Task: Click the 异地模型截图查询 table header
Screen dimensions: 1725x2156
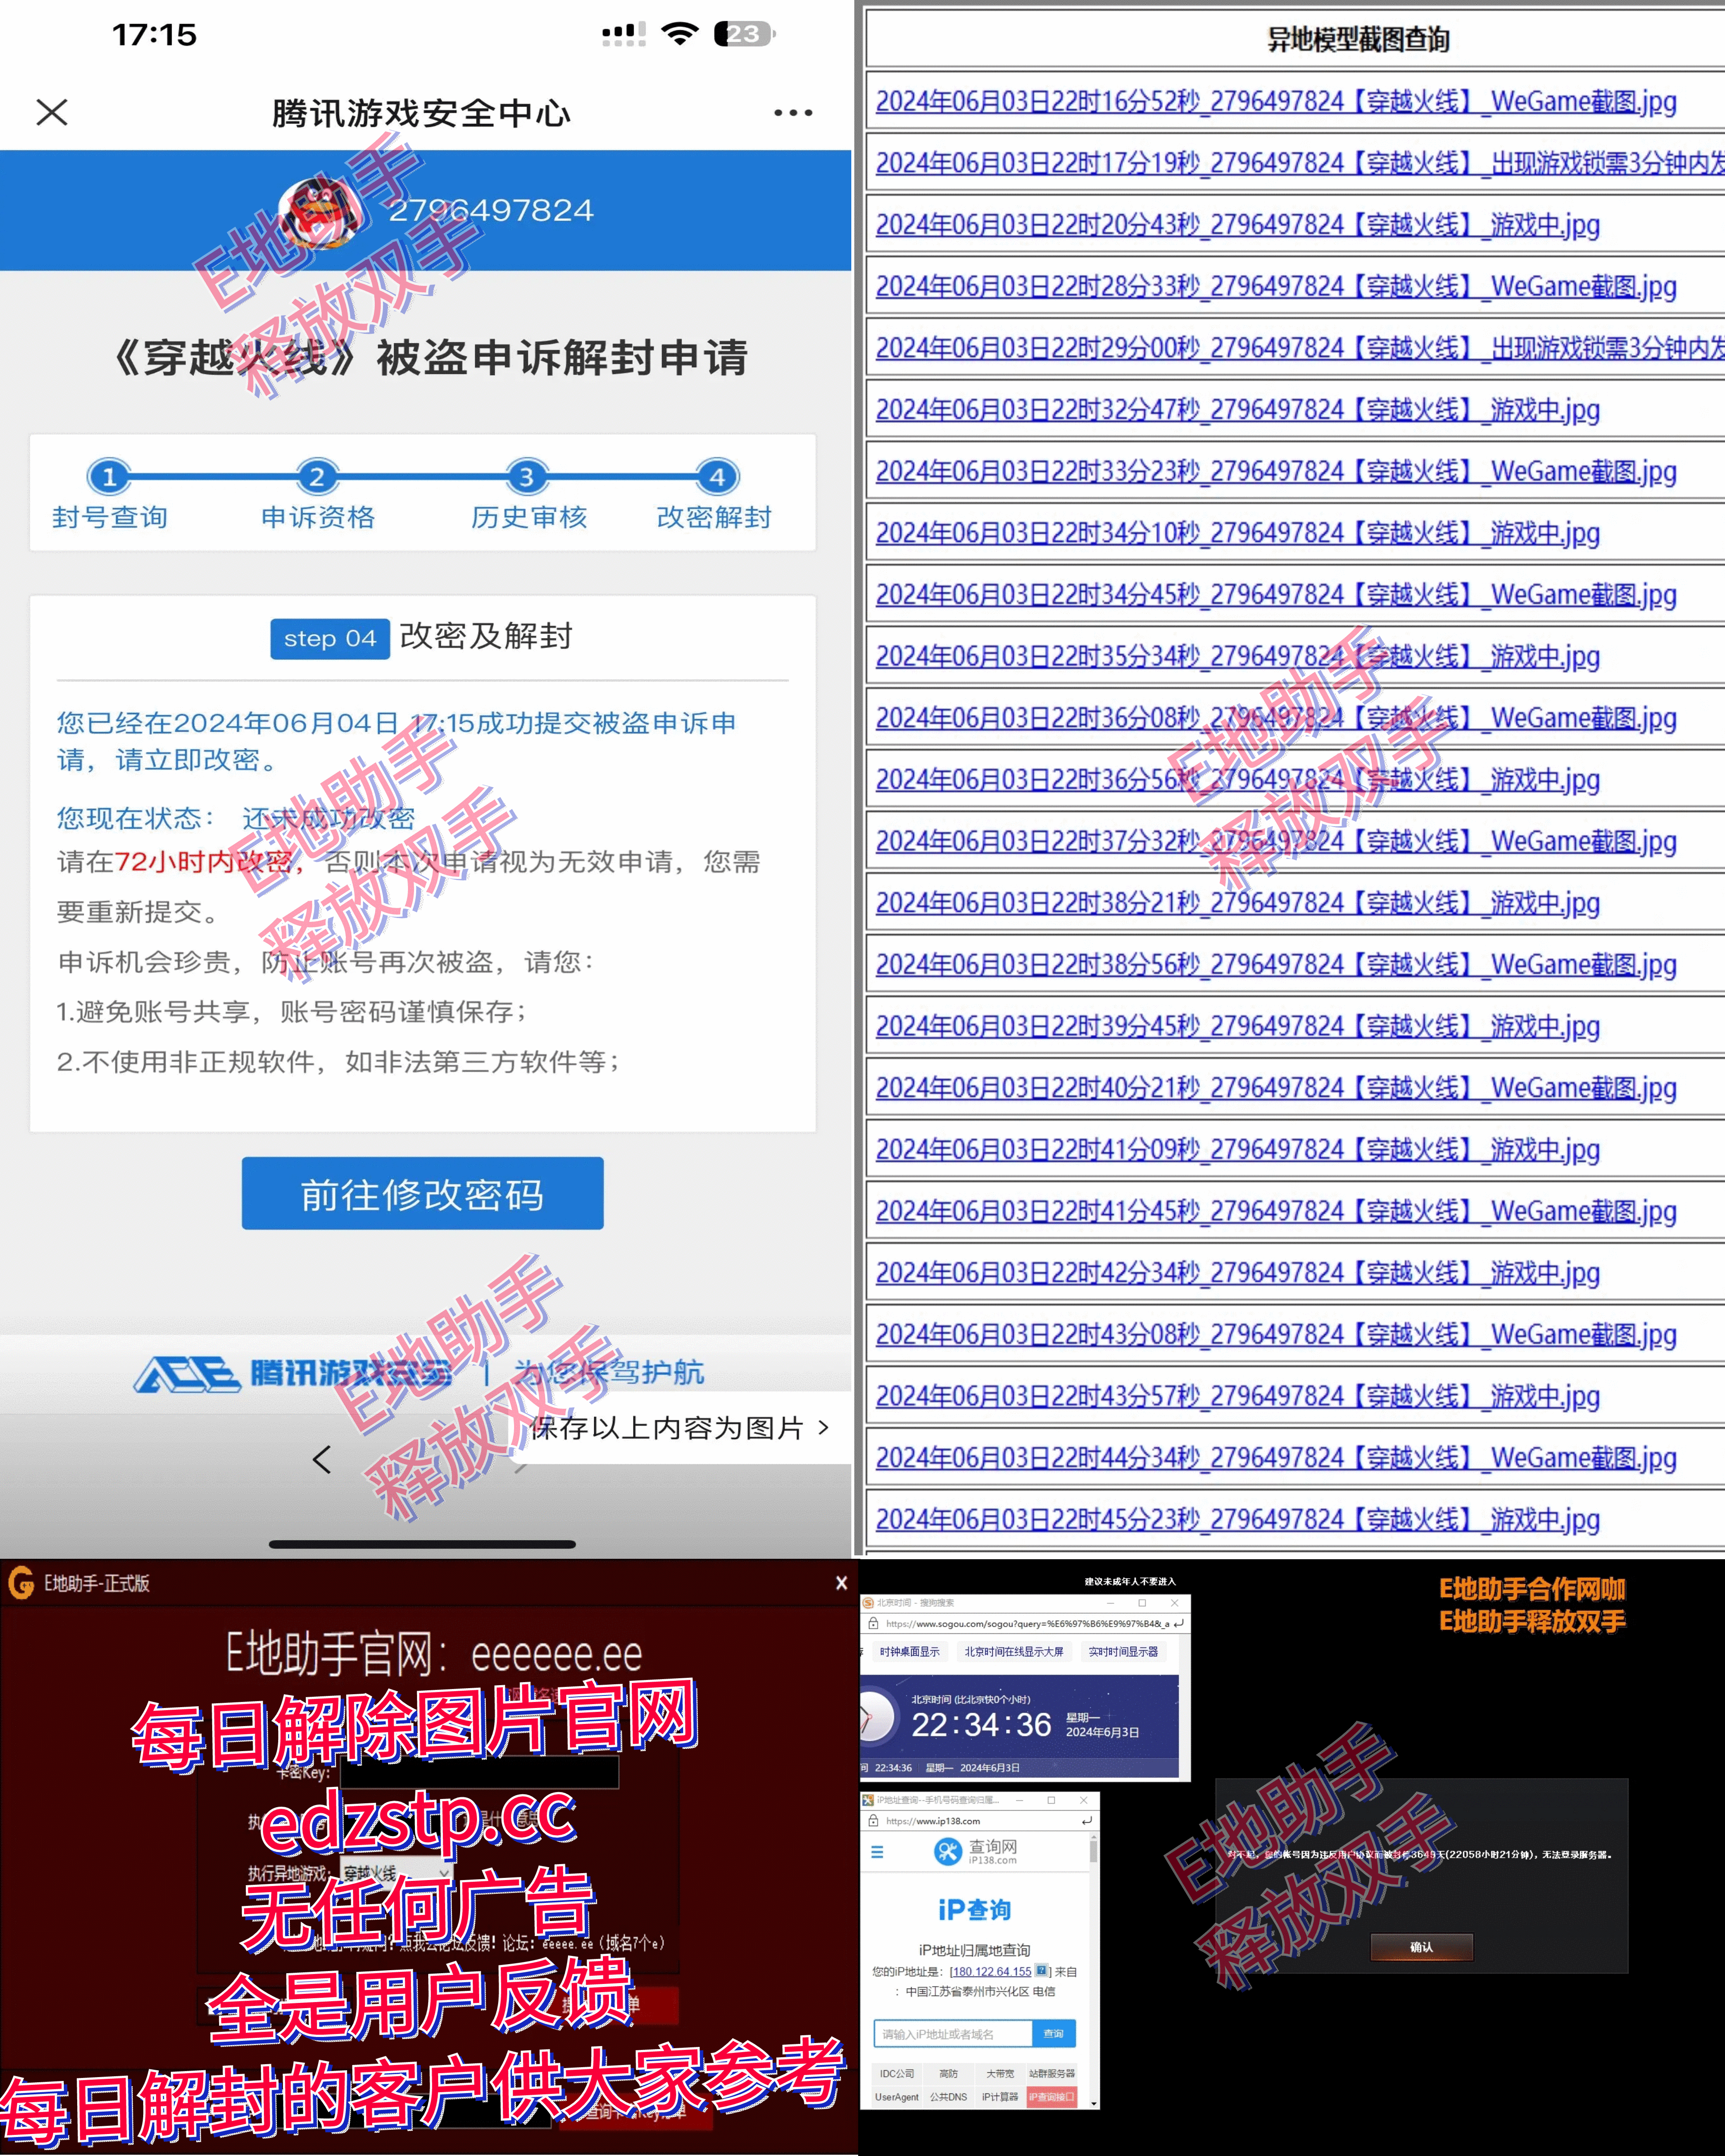Action: coord(1358,40)
